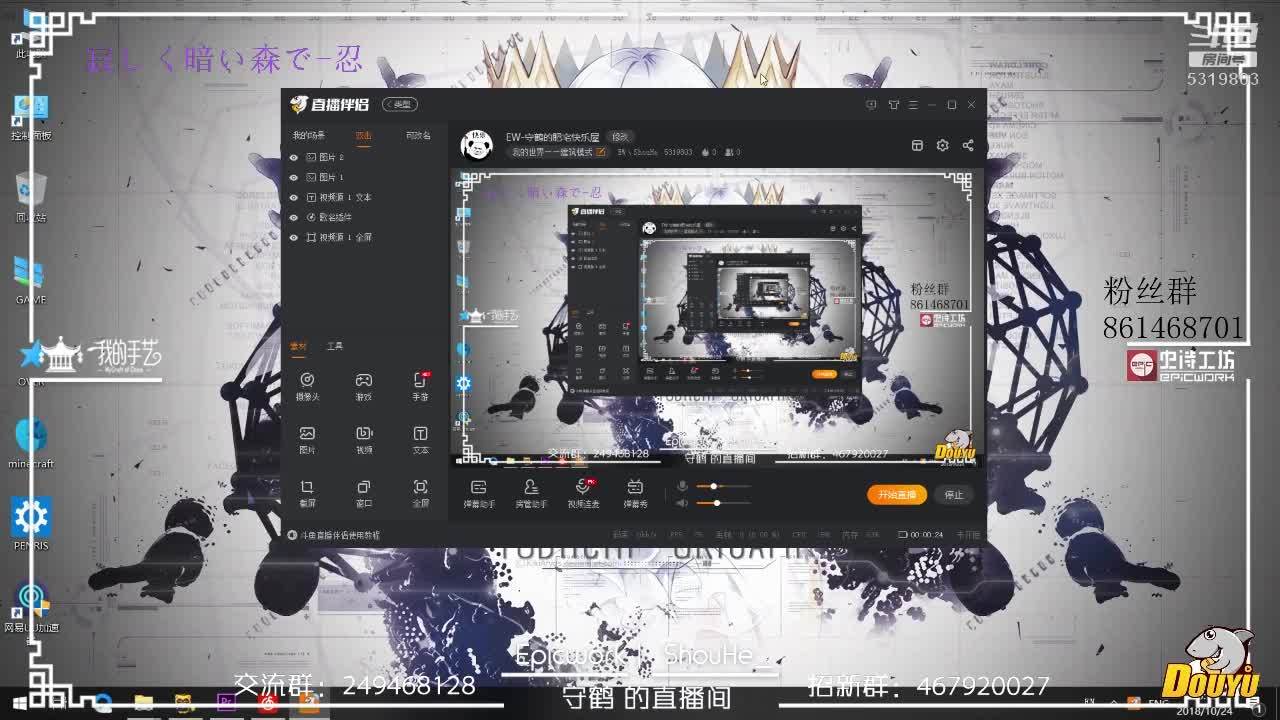Open the 弹幕助手 danmaku assistant
Image resolution: width=1280 pixels, height=720 pixels.
click(479, 493)
